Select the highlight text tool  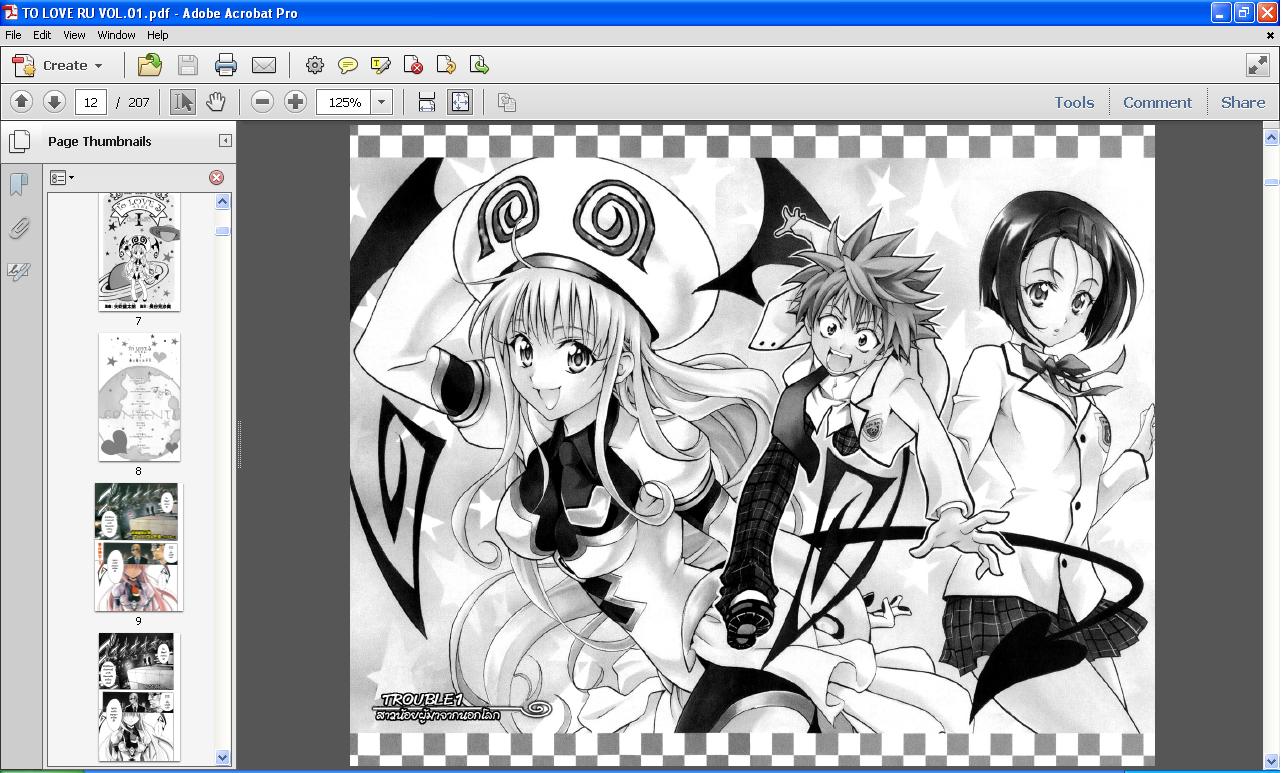coord(380,65)
